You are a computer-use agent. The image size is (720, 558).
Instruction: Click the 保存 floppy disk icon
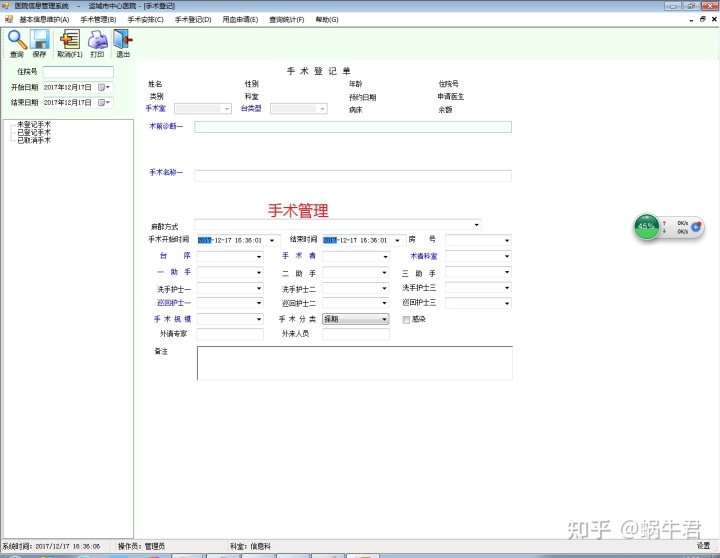[x=39, y=39]
